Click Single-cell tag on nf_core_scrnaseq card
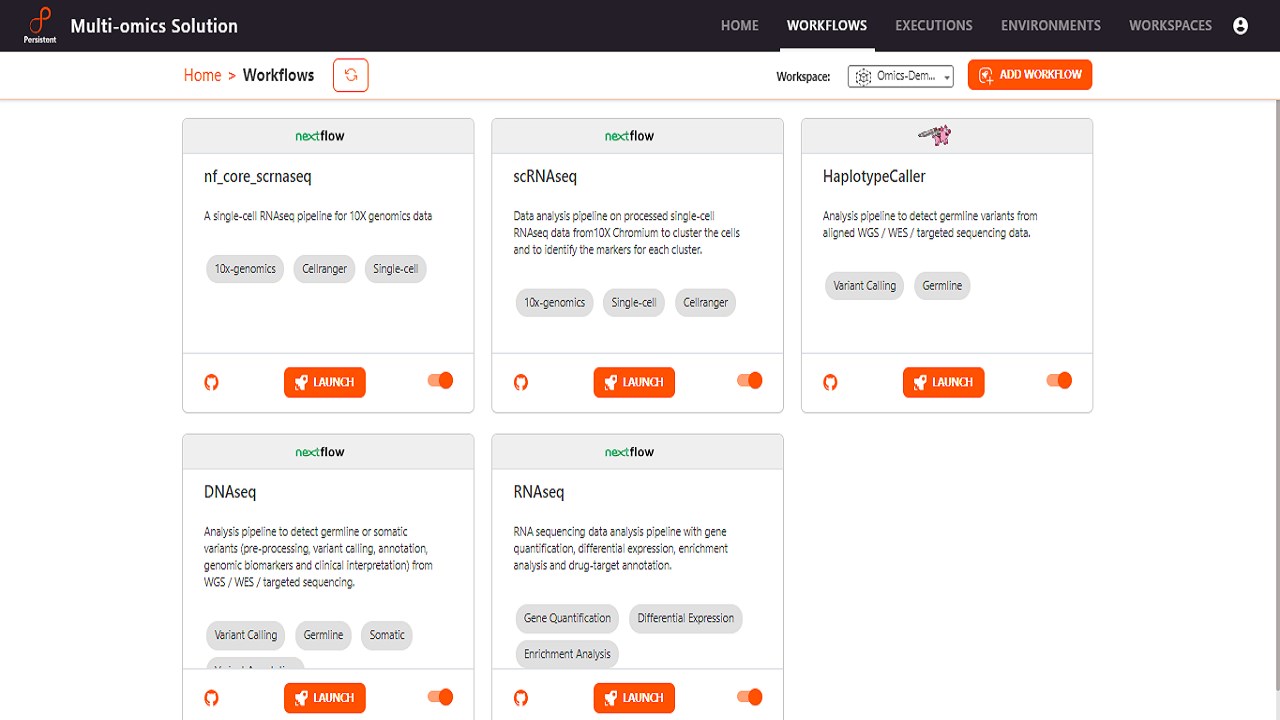The image size is (1280, 720). point(395,269)
